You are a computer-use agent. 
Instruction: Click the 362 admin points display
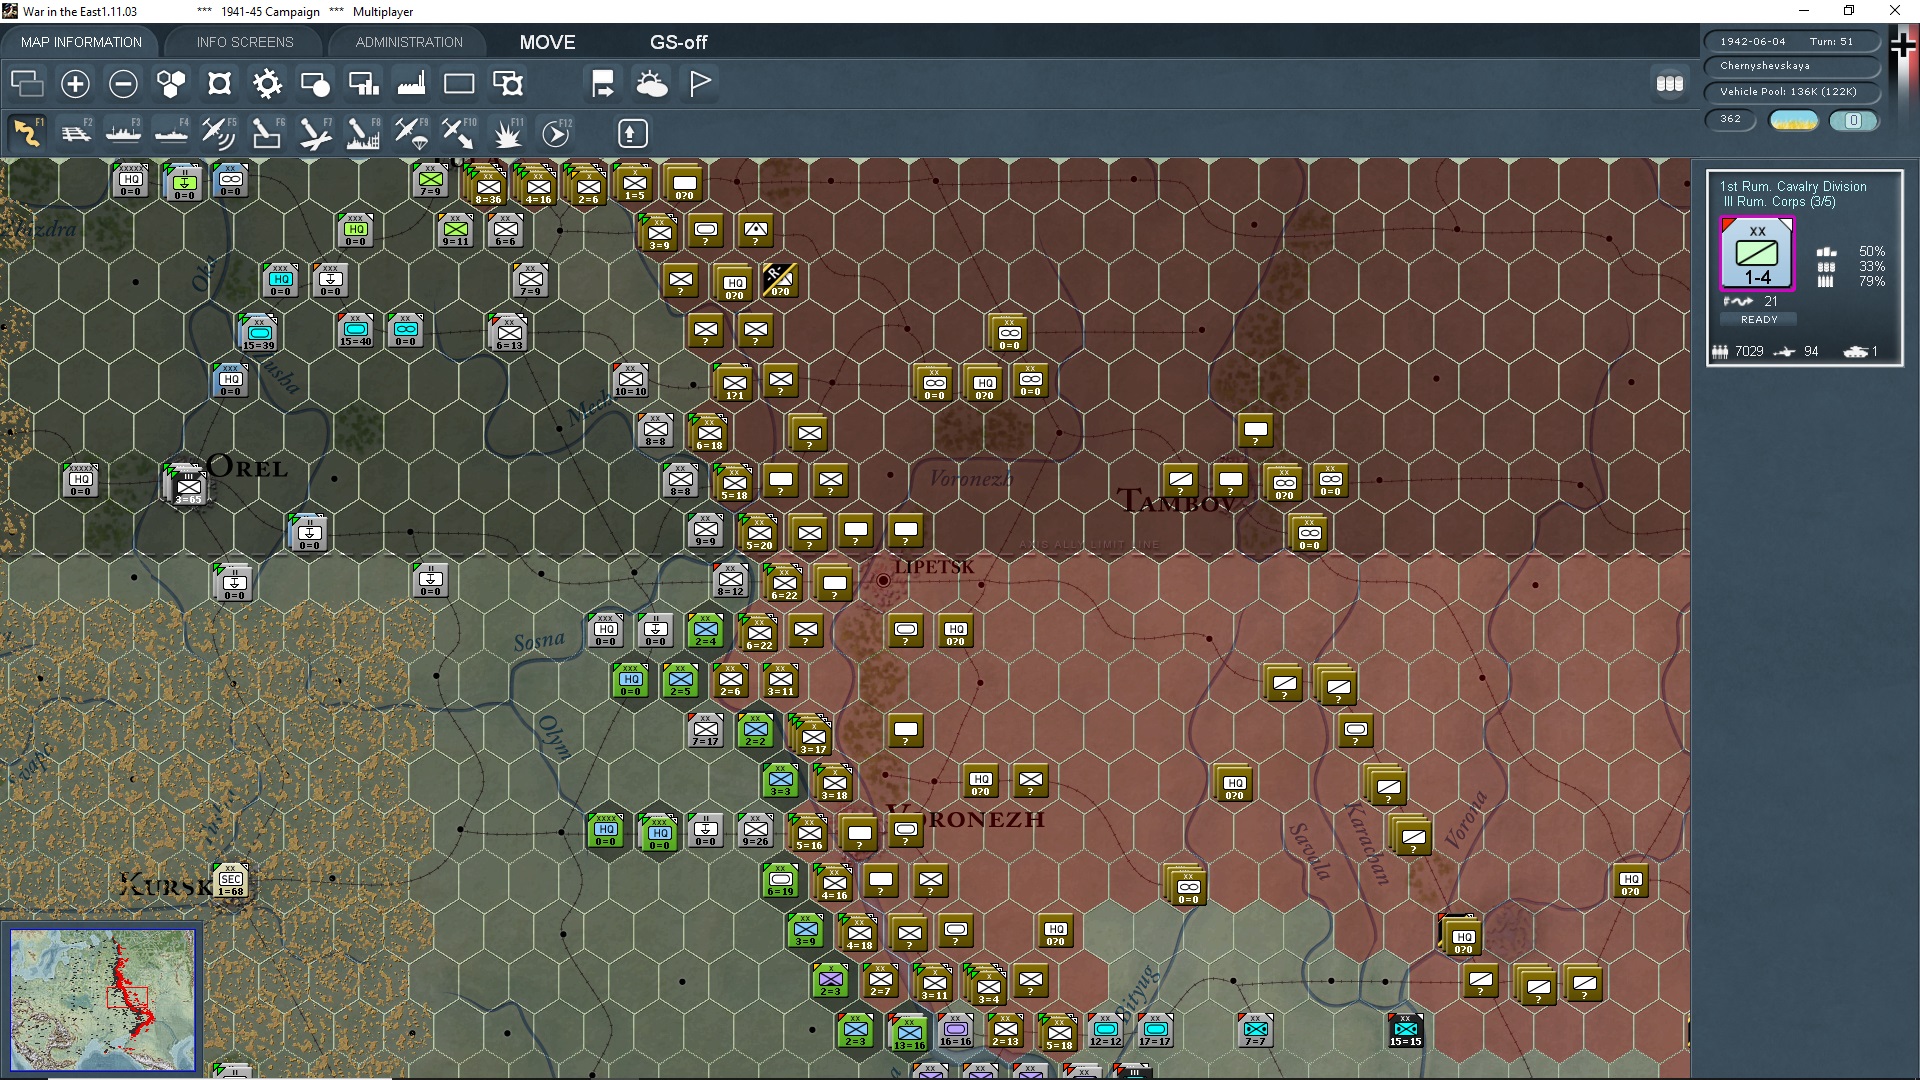[x=1730, y=119]
